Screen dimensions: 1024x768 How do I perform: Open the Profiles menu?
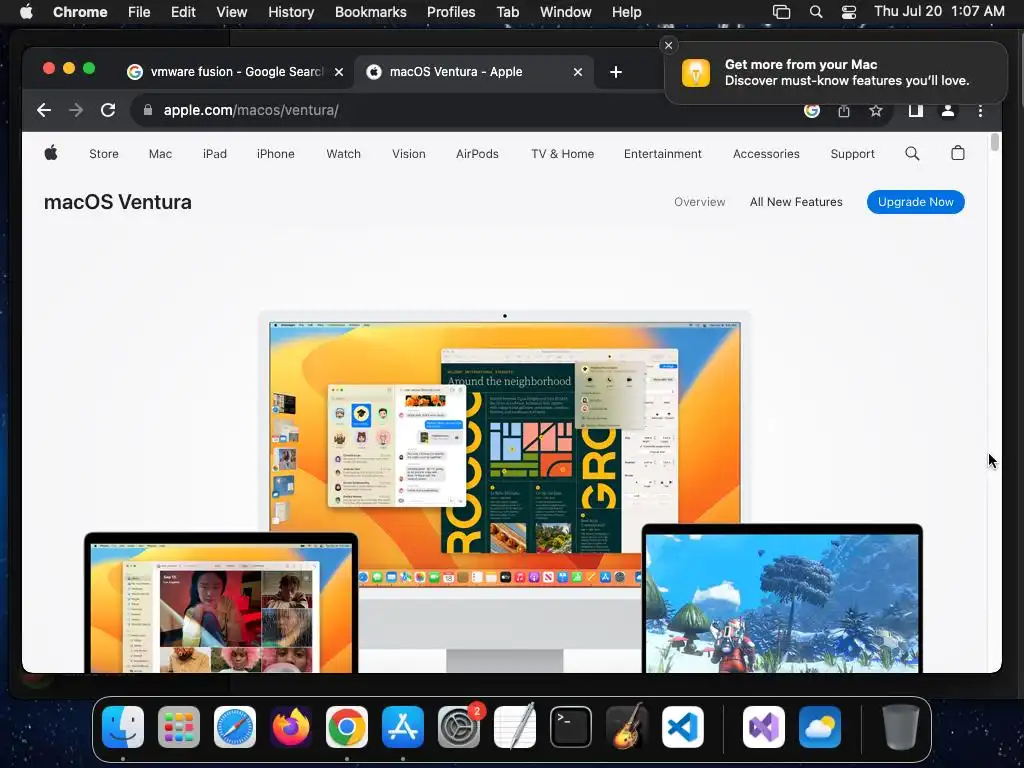point(451,12)
